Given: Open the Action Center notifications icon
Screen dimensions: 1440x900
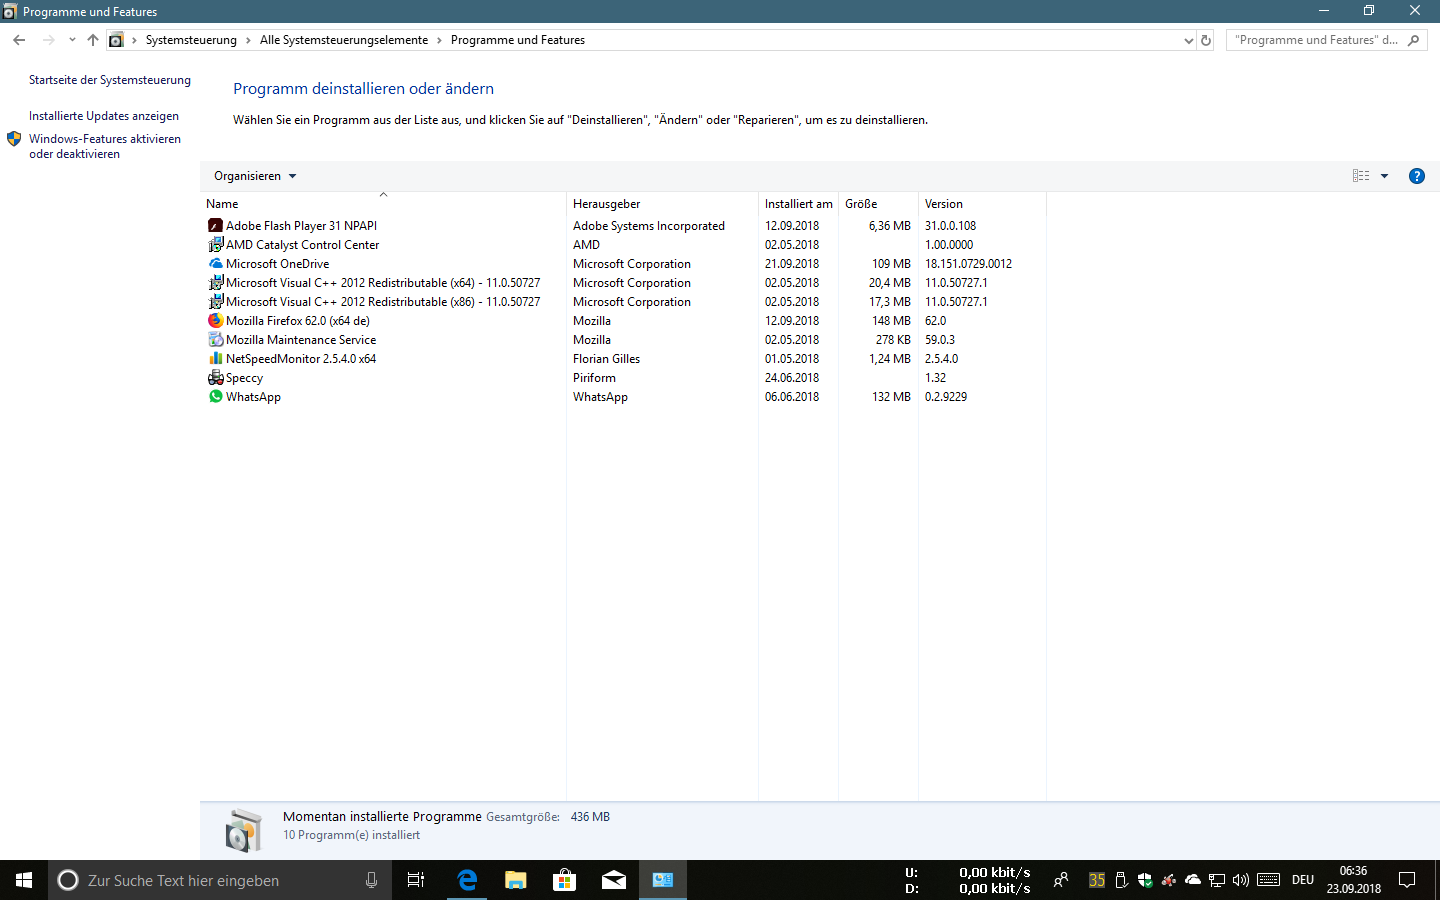Looking at the screenshot, I should (x=1407, y=880).
